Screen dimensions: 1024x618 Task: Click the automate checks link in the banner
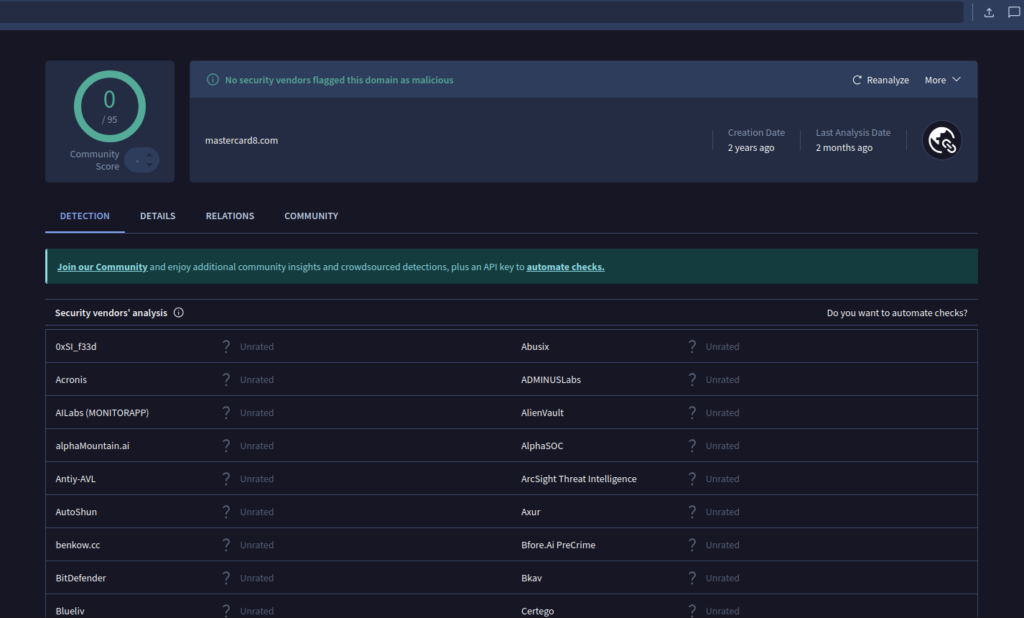(565, 266)
